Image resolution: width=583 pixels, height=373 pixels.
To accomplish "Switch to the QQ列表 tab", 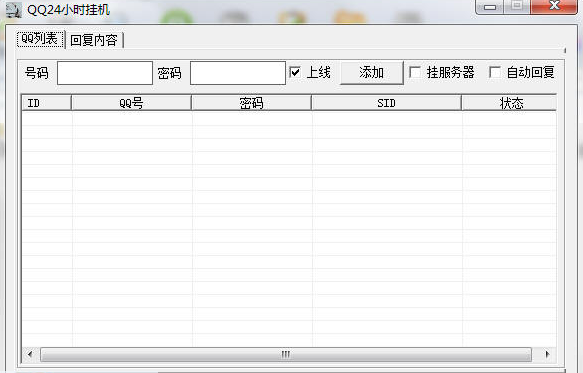I will (x=40, y=39).
